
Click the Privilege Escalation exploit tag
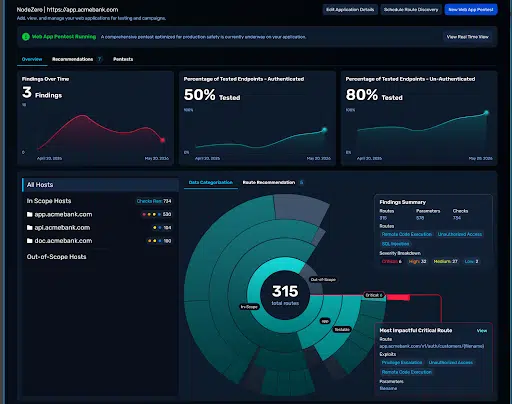click(402, 362)
